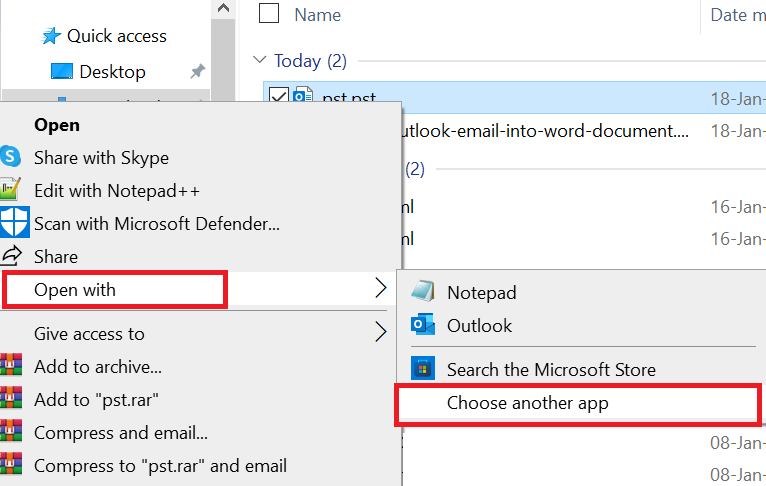Click the Notepad icon in the submenu
The height and width of the screenshot is (486, 766).
[x=423, y=292]
